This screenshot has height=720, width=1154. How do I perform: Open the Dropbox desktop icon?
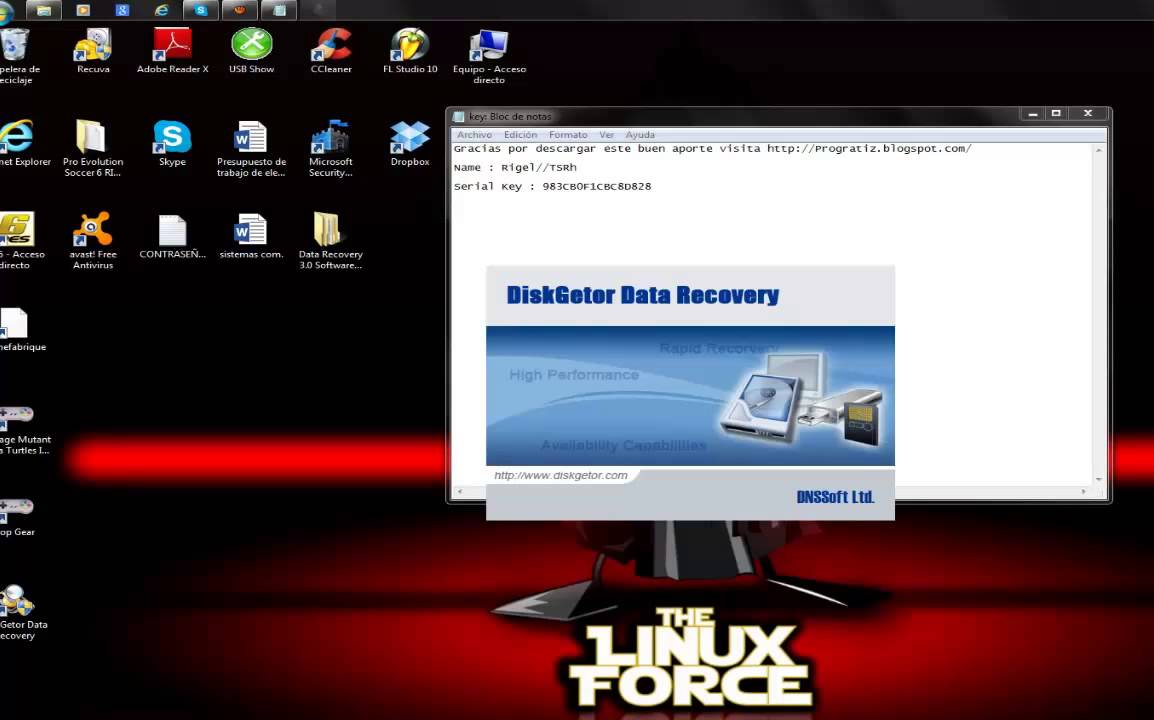410,144
